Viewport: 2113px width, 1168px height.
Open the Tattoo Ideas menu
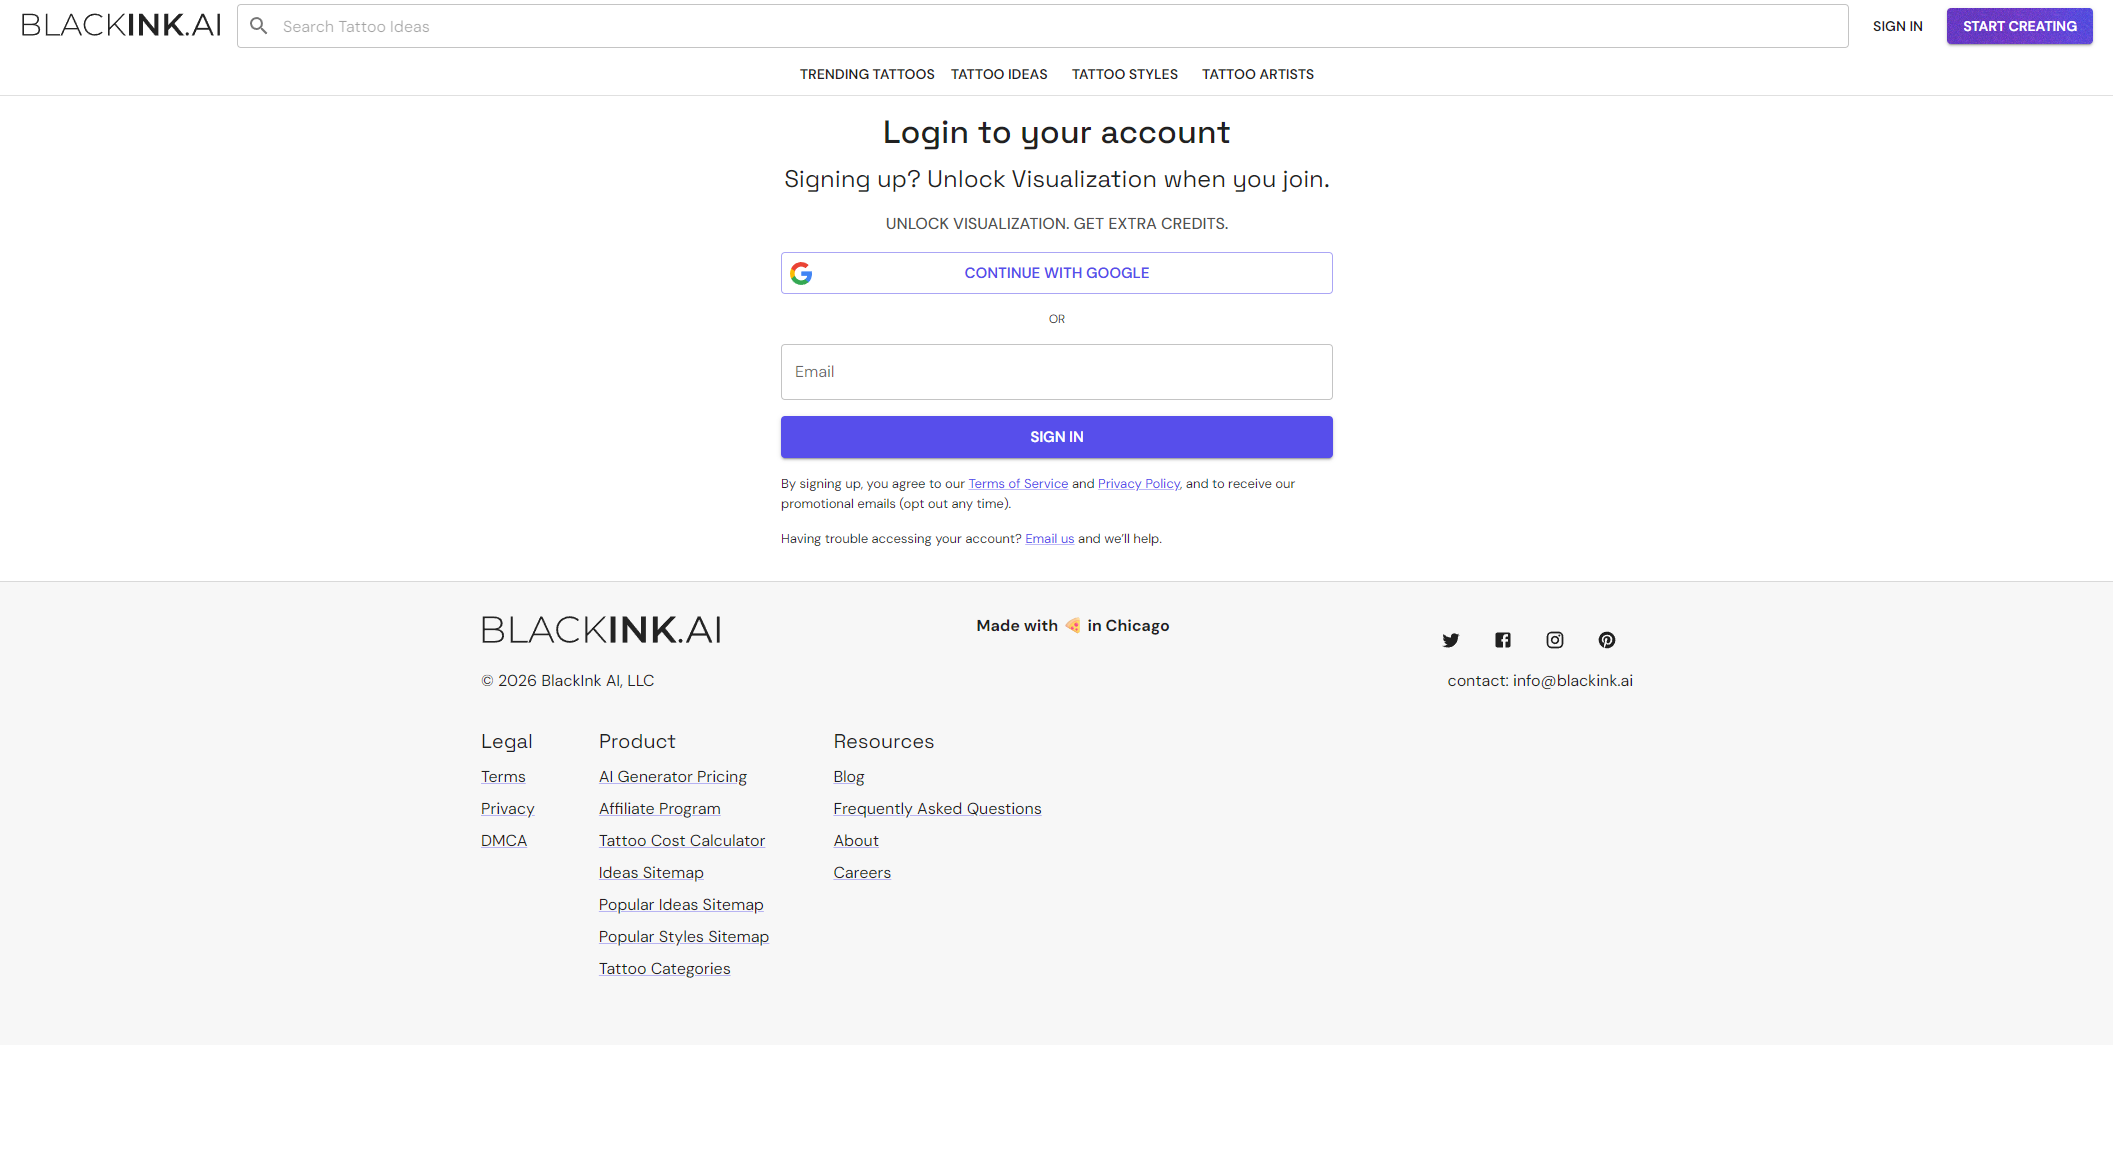tap(998, 74)
